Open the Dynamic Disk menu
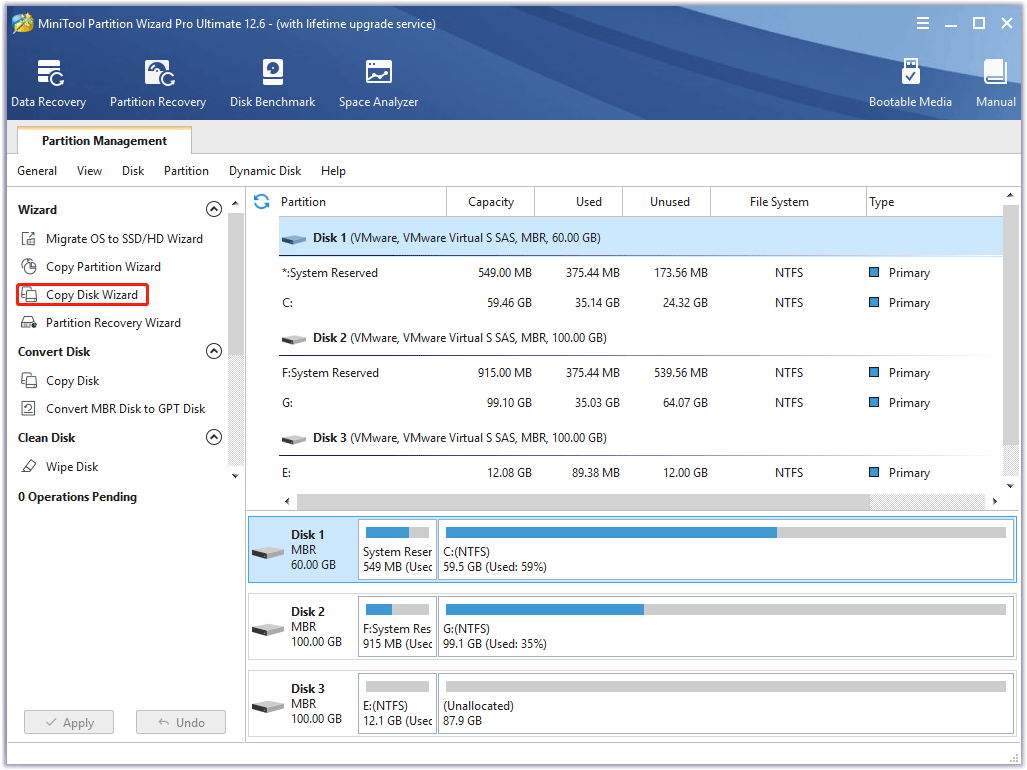Viewport: 1027px width, 770px height. coord(265,171)
